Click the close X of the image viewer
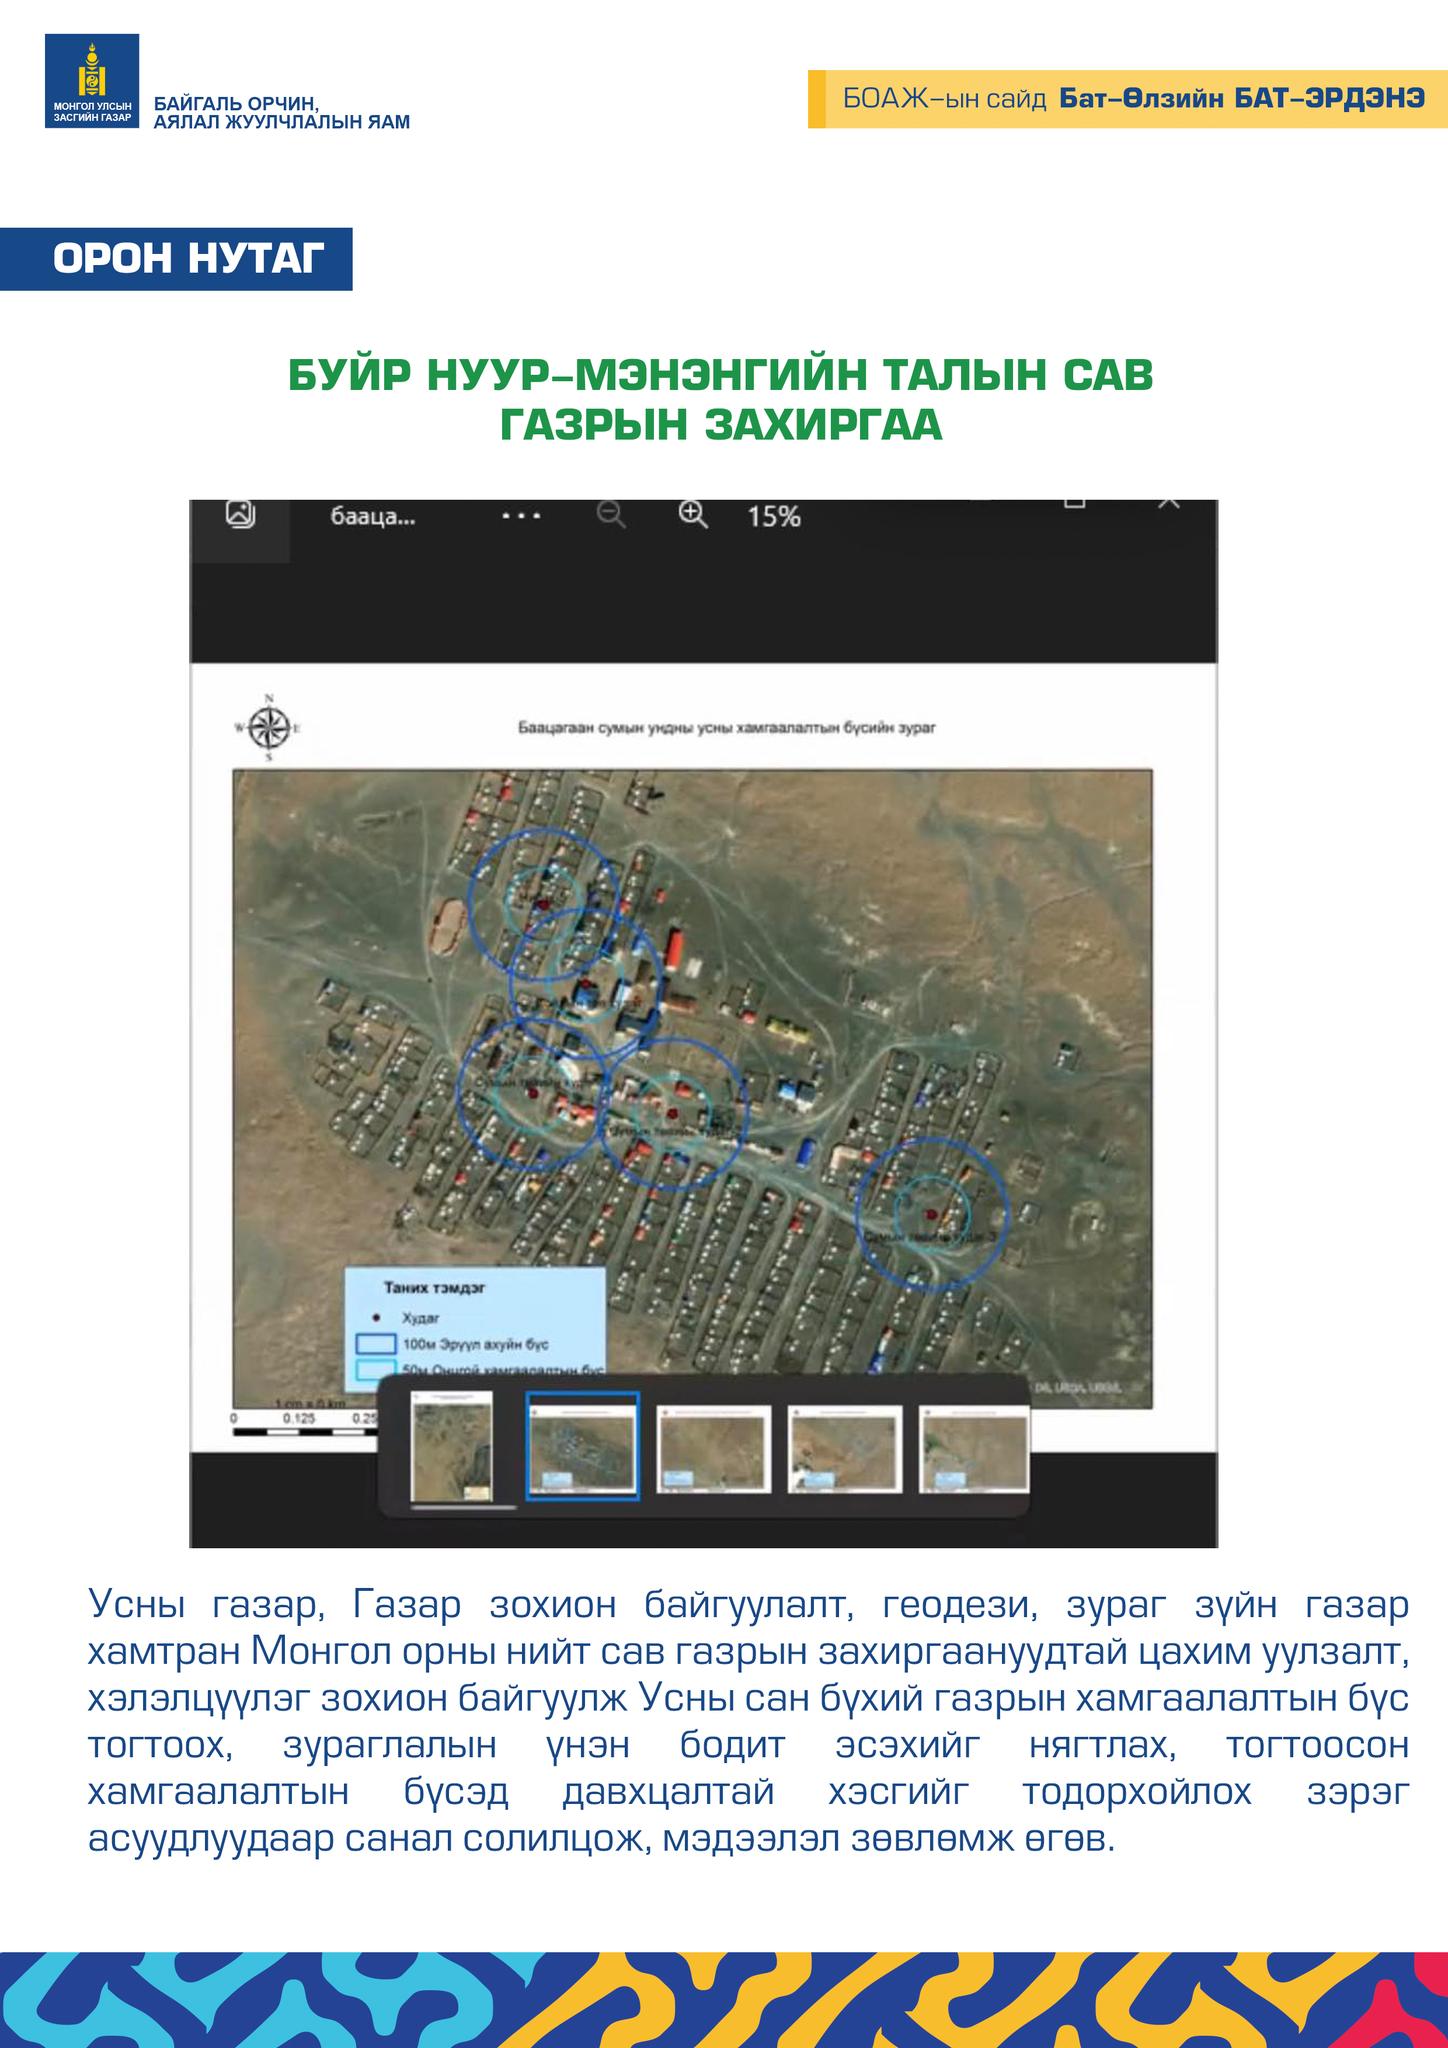This screenshot has width=1448, height=2048. (x=1168, y=502)
